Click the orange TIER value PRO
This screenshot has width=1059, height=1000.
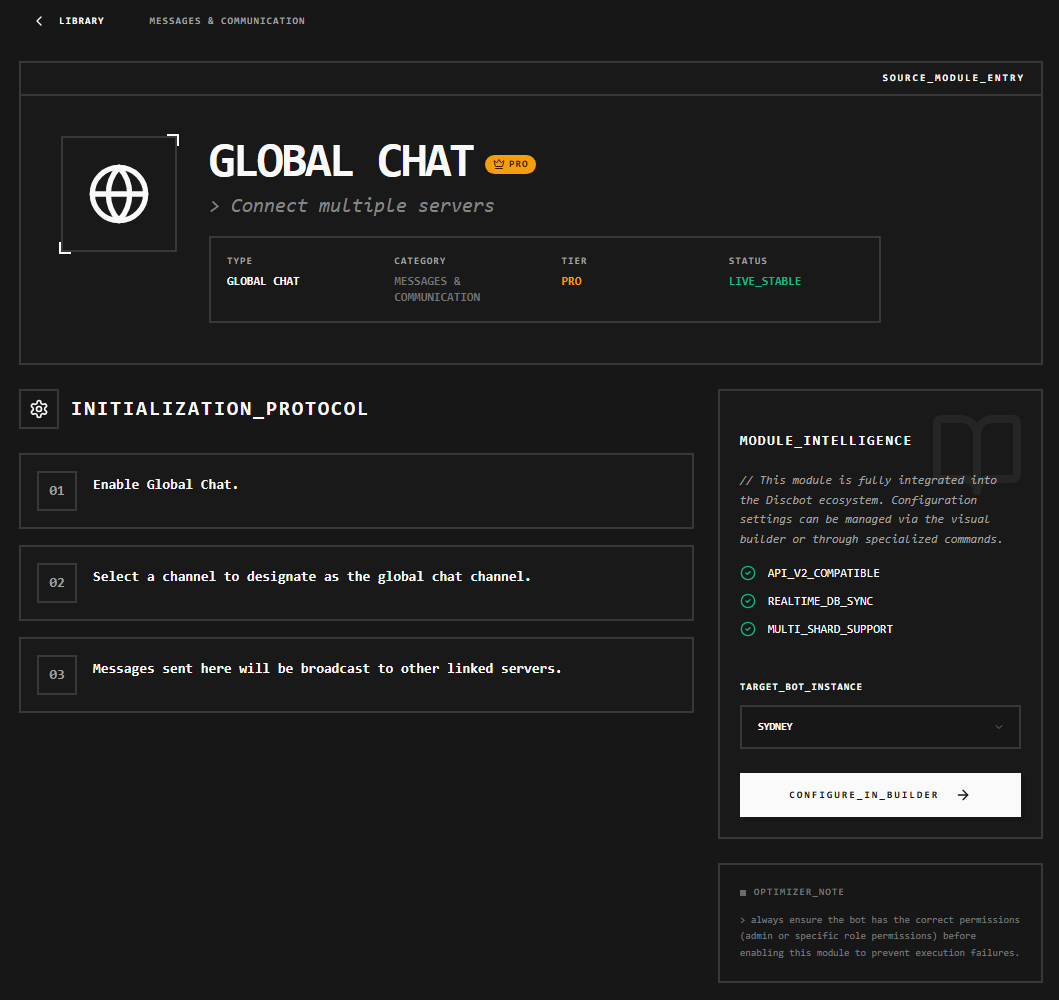571,282
